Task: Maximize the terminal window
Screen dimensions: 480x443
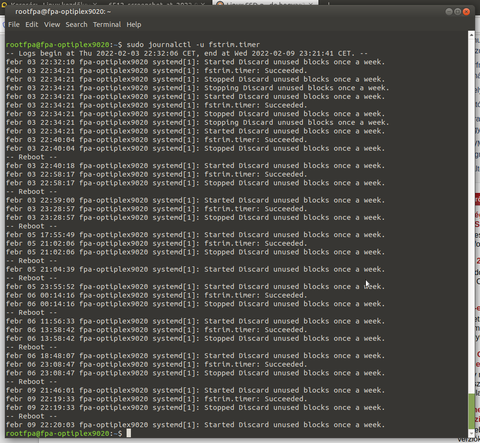Action: click(458, 12)
